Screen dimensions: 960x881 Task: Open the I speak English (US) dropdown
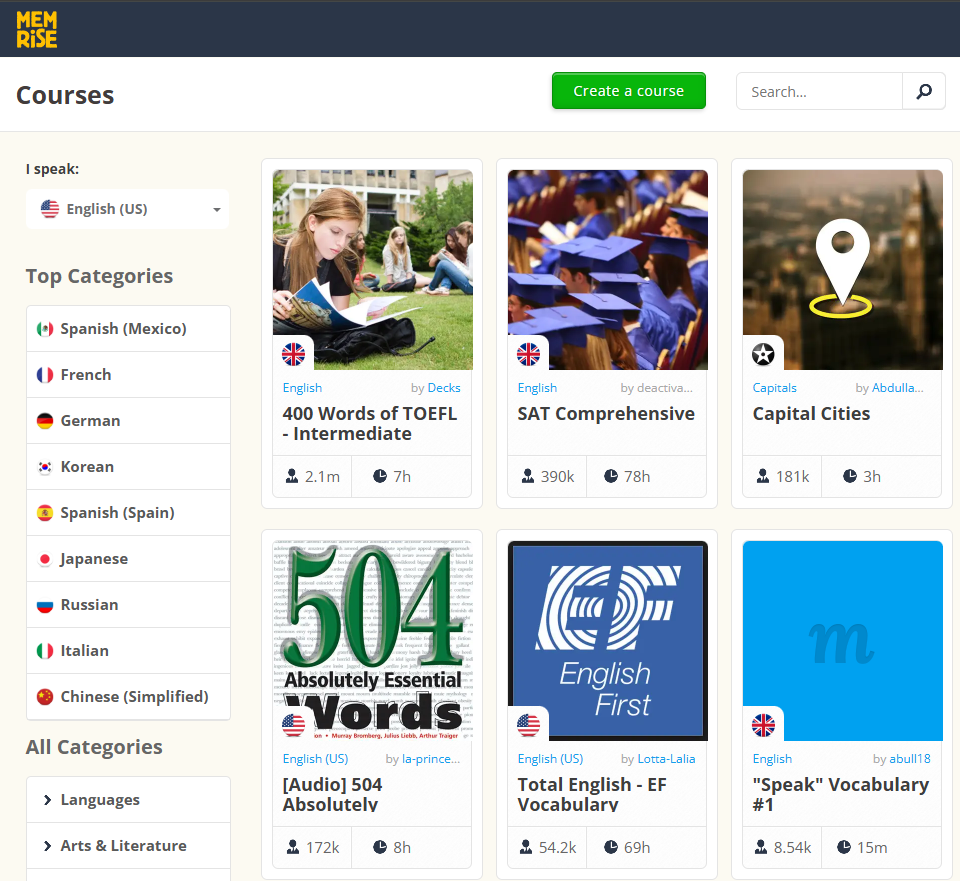pos(128,209)
